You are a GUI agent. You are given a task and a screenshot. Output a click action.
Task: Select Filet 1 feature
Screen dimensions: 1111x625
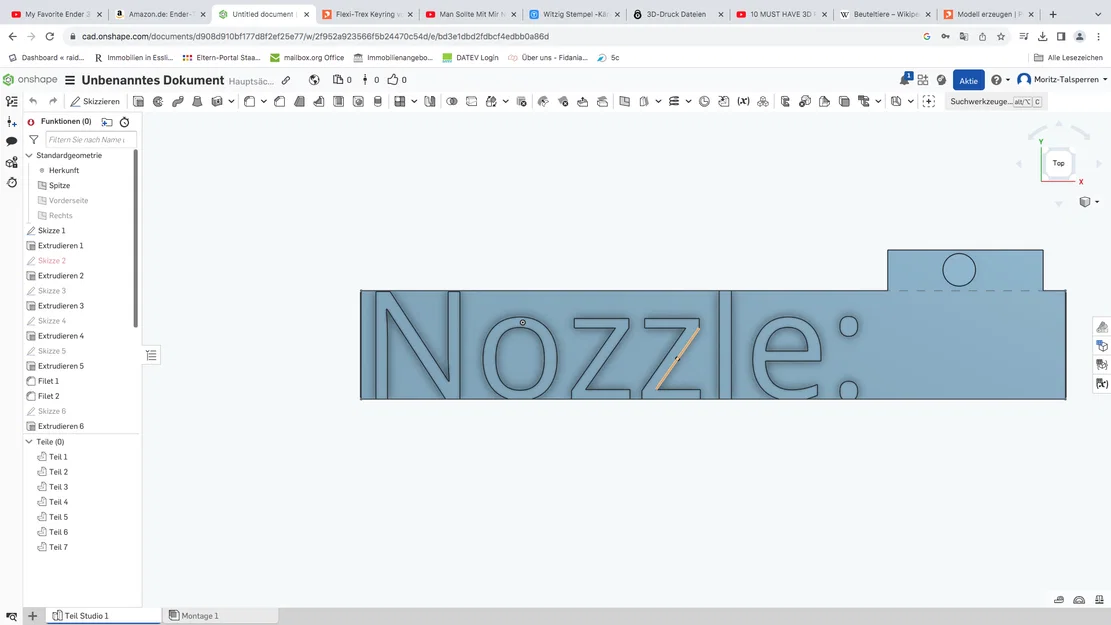click(48, 381)
